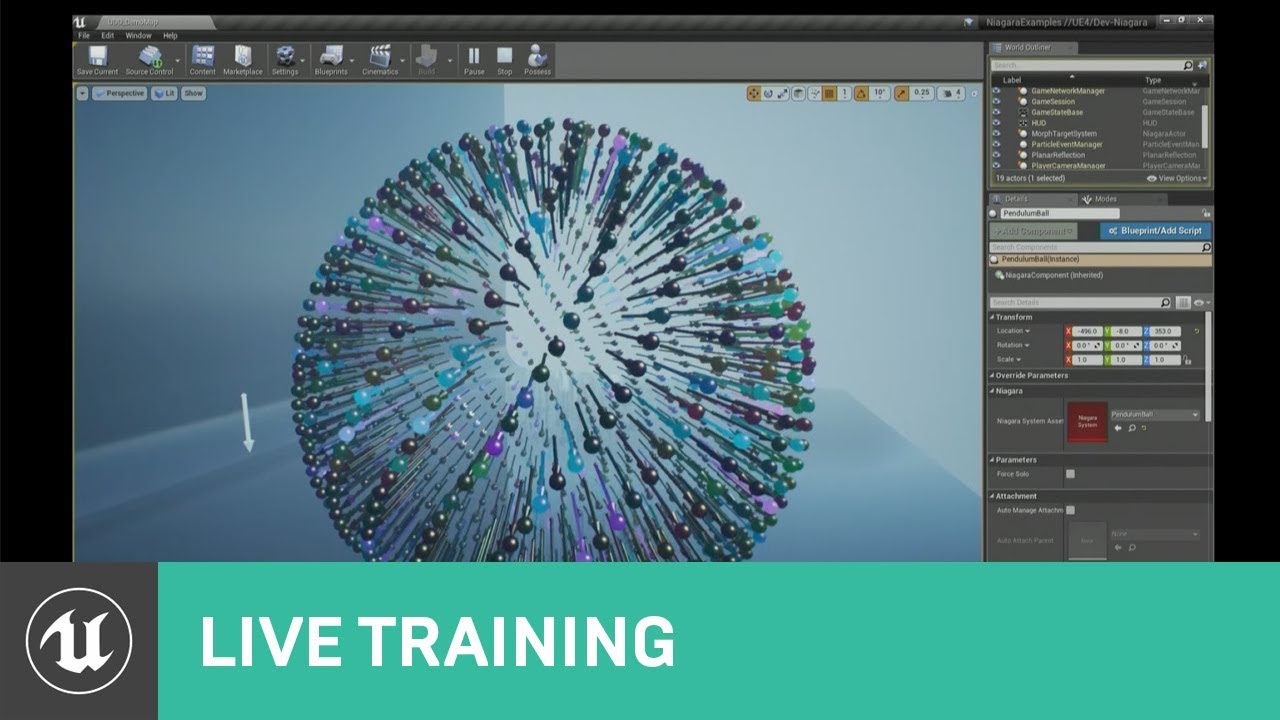The height and width of the screenshot is (720, 1280).
Task: Click the lock icon in the Details panel
Action: 1208,213
